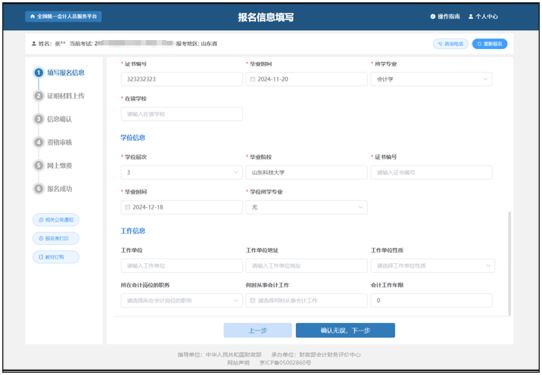
Task: Click 确认无误，下一步 button
Action: pyautogui.click(x=345, y=330)
